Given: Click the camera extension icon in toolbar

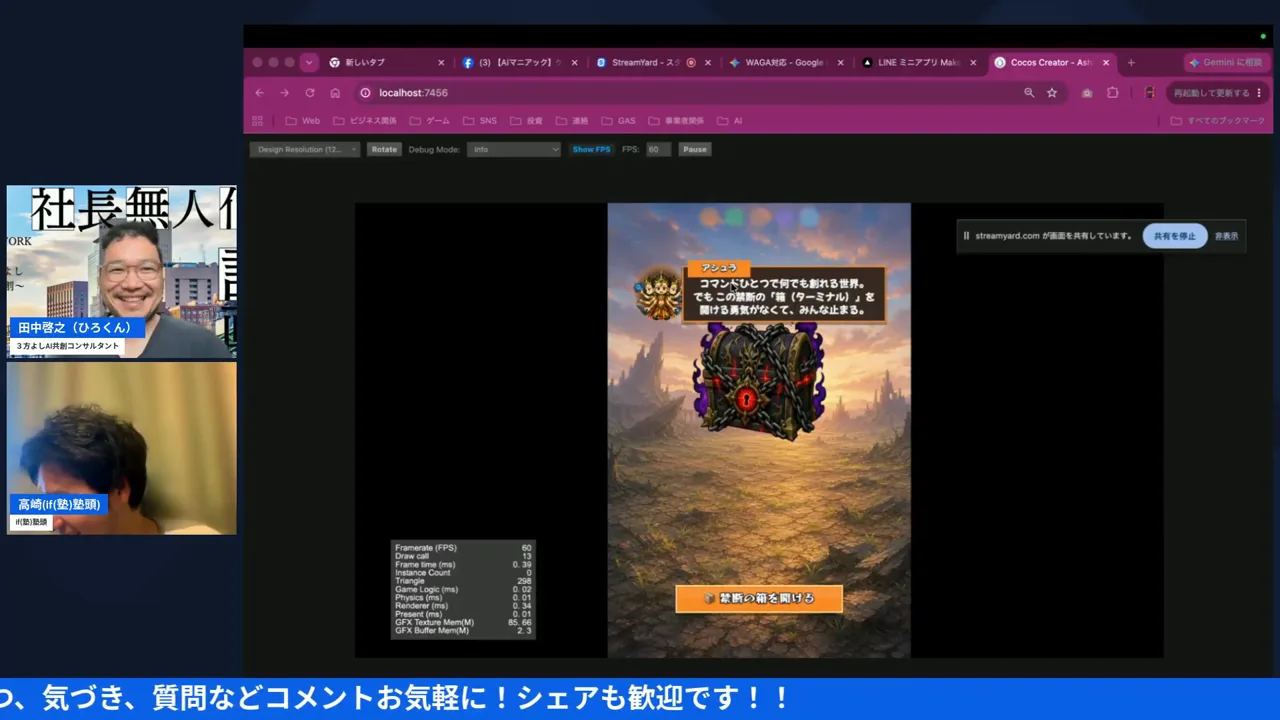Looking at the screenshot, I should point(1087,93).
